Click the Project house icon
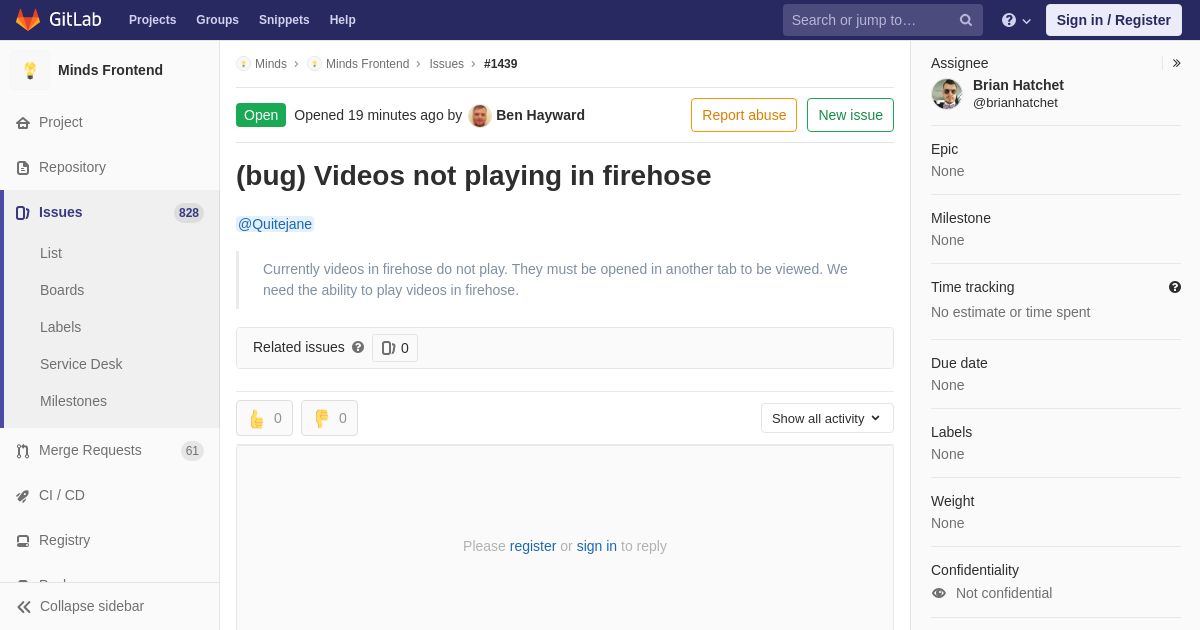The height and width of the screenshot is (630, 1200). (x=23, y=123)
